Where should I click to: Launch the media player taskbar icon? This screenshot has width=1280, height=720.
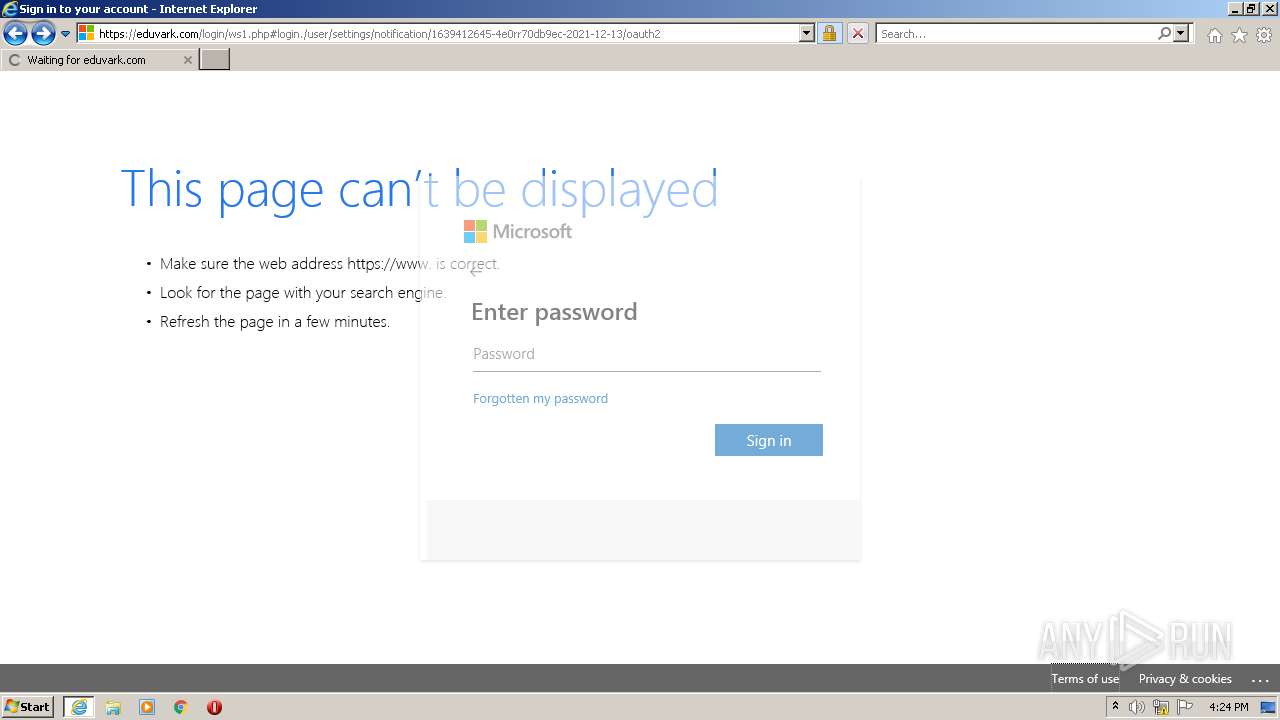147,707
